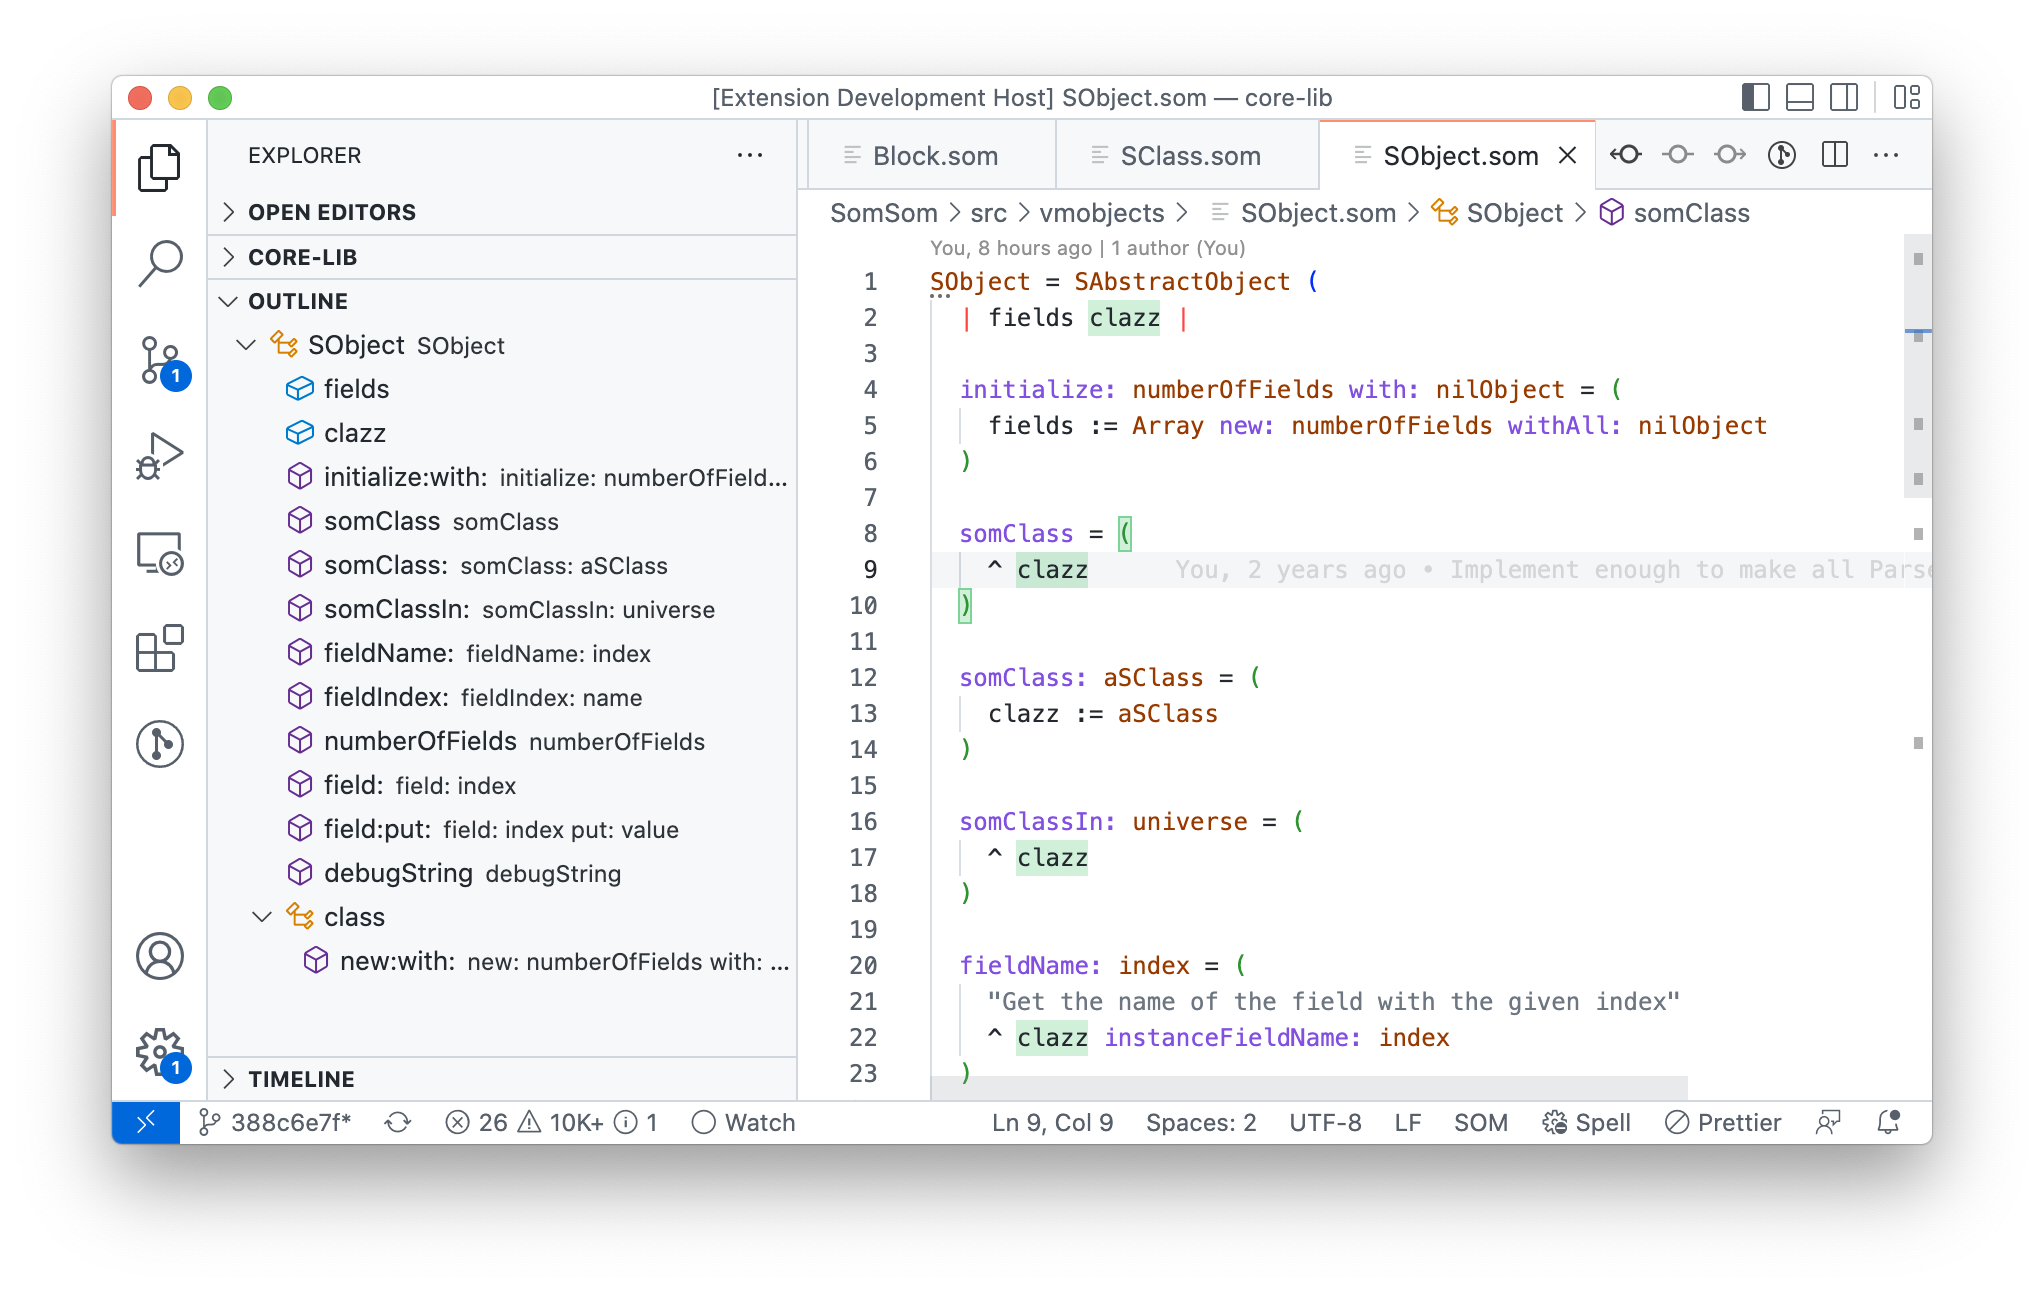Switch to Block.som tab
The height and width of the screenshot is (1292, 2044).
(x=932, y=156)
